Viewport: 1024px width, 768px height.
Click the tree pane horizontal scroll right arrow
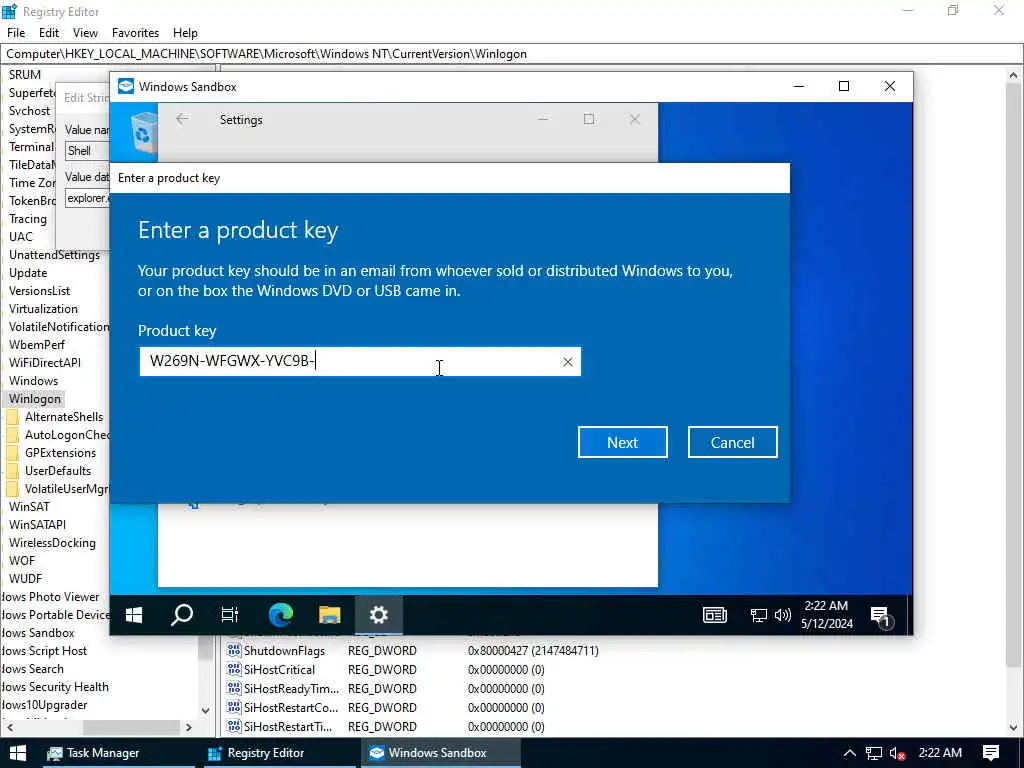tap(189, 727)
